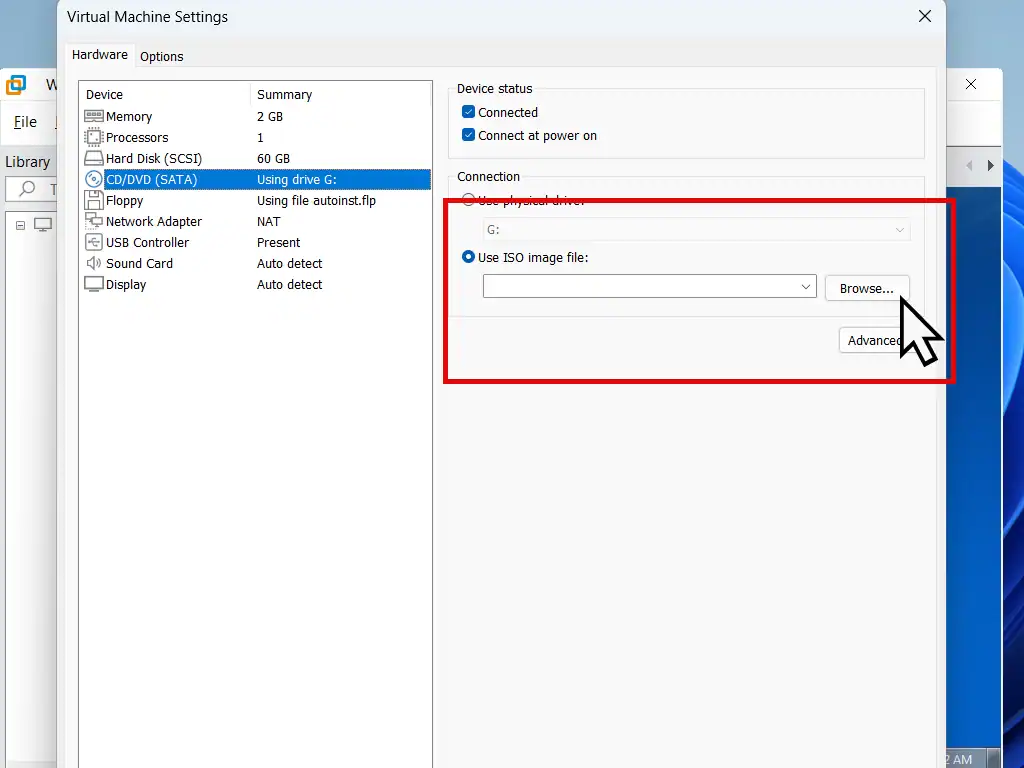
Task: Choose Use physical drive radio option
Action: point(468,201)
